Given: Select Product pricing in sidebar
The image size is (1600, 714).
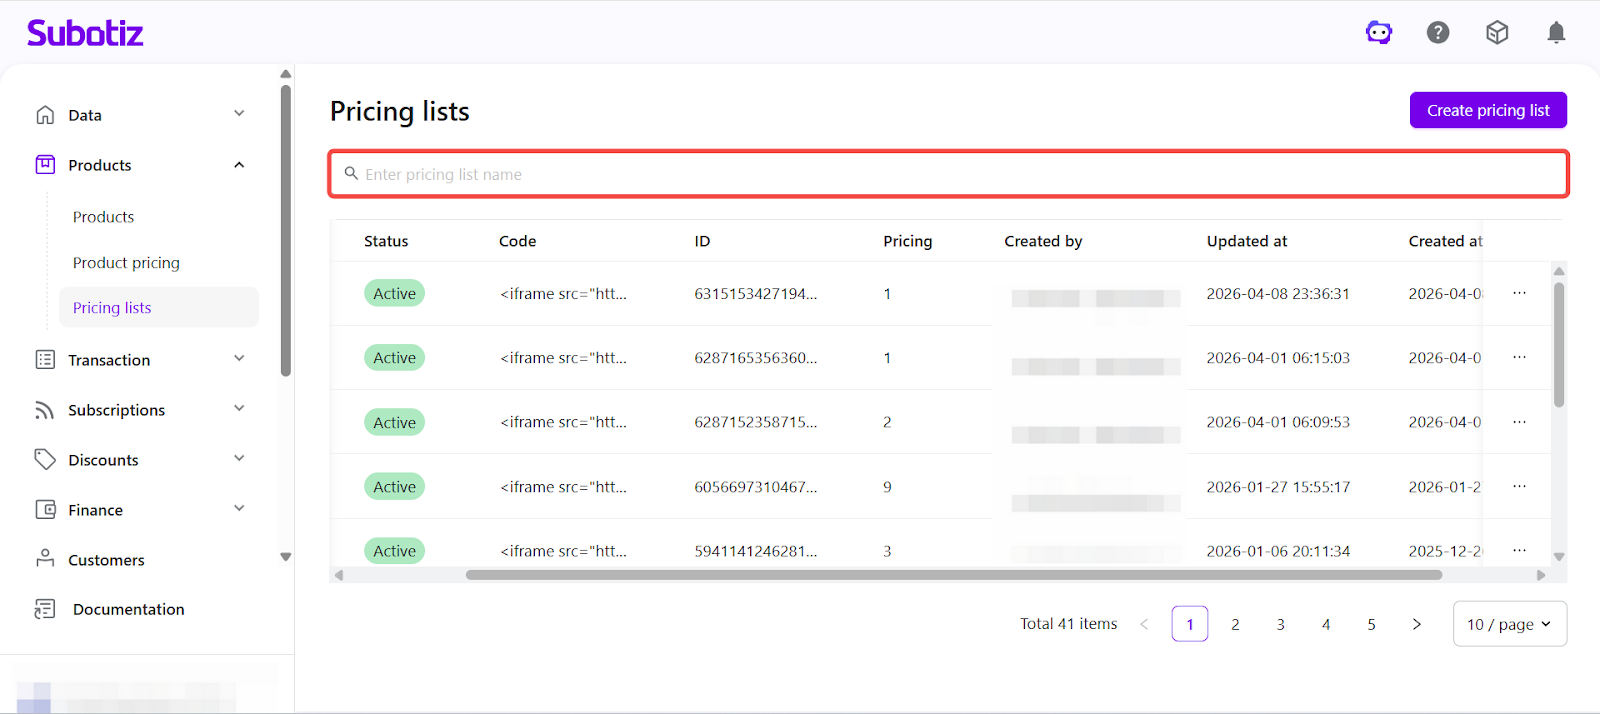Looking at the screenshot, I should 126,263.
